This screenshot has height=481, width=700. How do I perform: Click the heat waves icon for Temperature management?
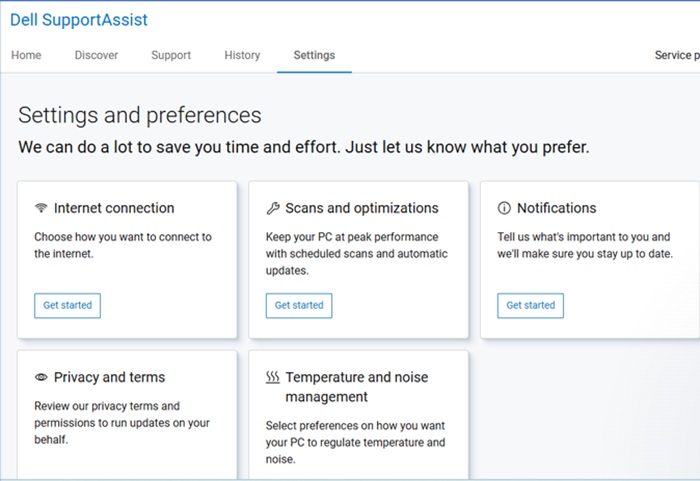click(x=273, y=377)
